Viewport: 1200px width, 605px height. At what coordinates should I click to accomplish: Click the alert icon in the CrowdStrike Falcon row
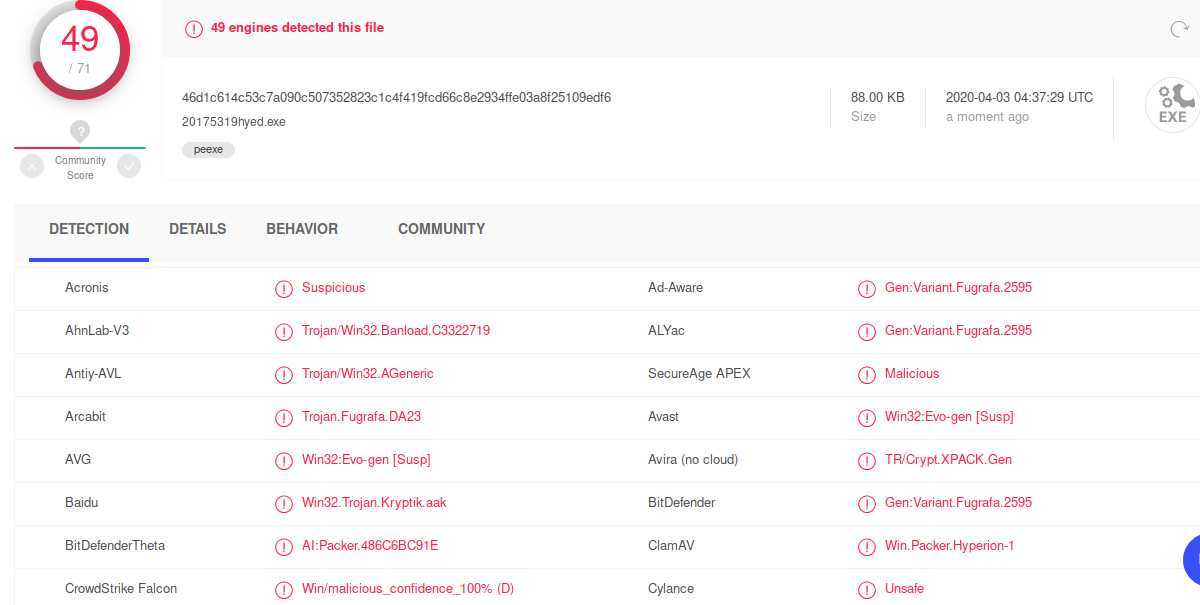coord(284,590)
